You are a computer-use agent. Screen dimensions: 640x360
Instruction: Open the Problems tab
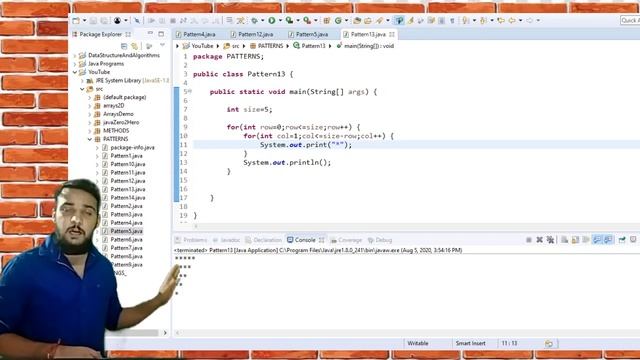click(x=191, y=240)
